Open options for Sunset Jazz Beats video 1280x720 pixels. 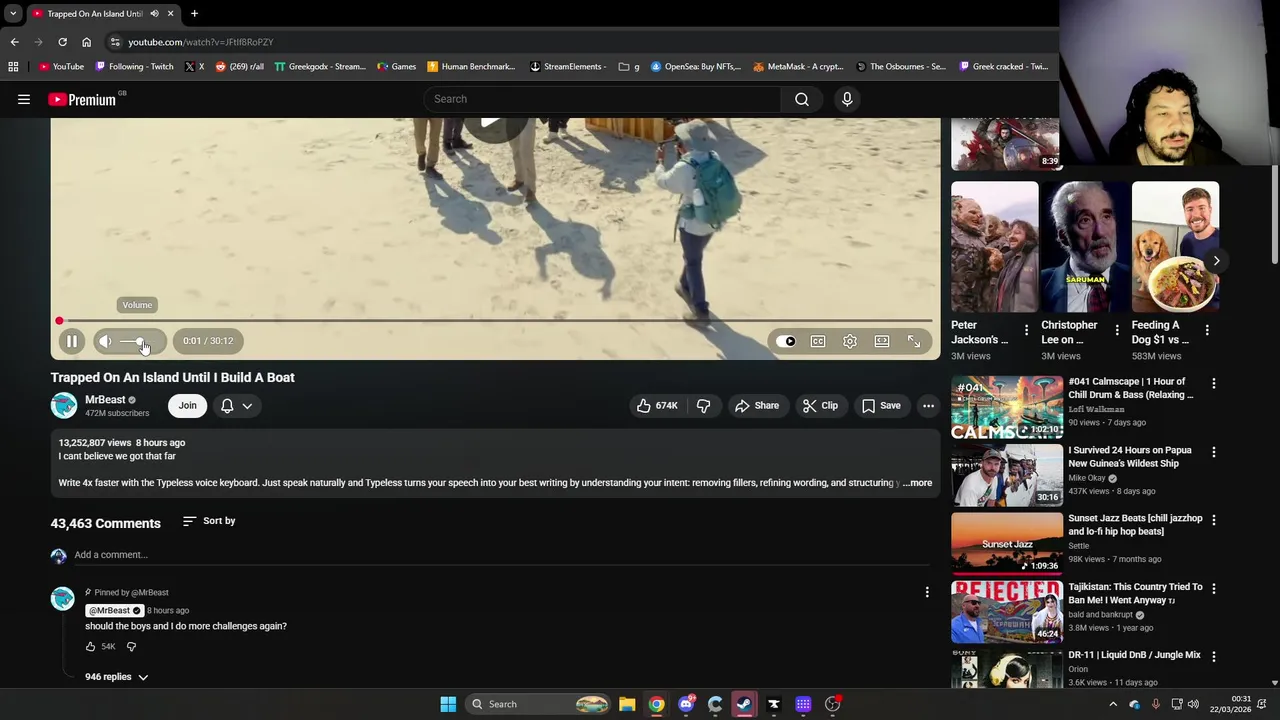1214,520
